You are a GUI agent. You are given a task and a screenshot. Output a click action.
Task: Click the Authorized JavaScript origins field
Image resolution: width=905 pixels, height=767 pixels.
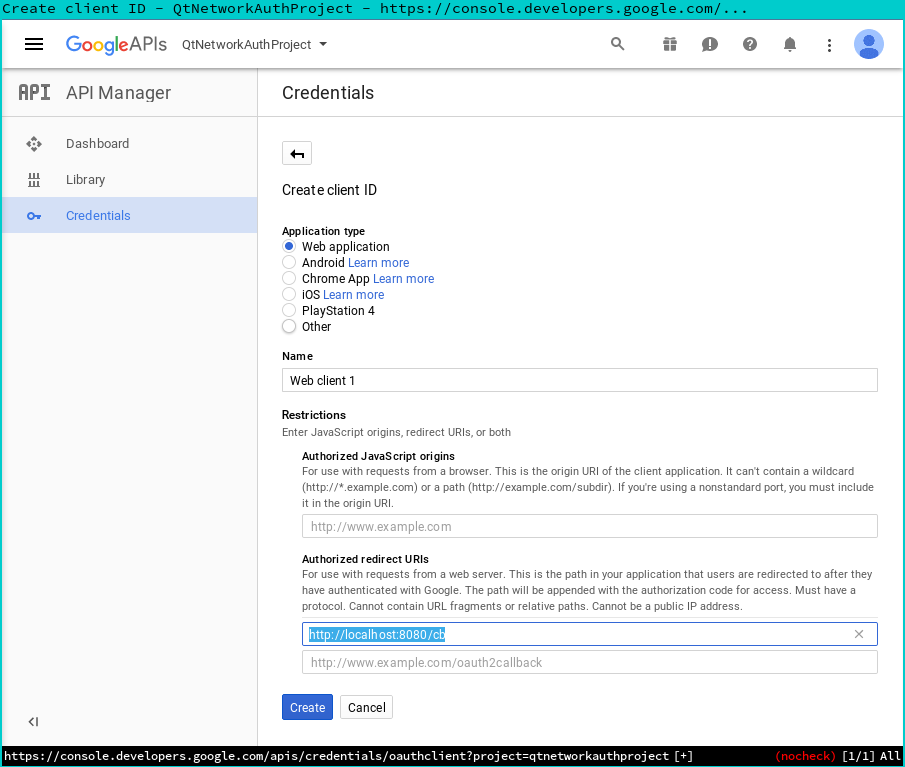tap(589, 526)
